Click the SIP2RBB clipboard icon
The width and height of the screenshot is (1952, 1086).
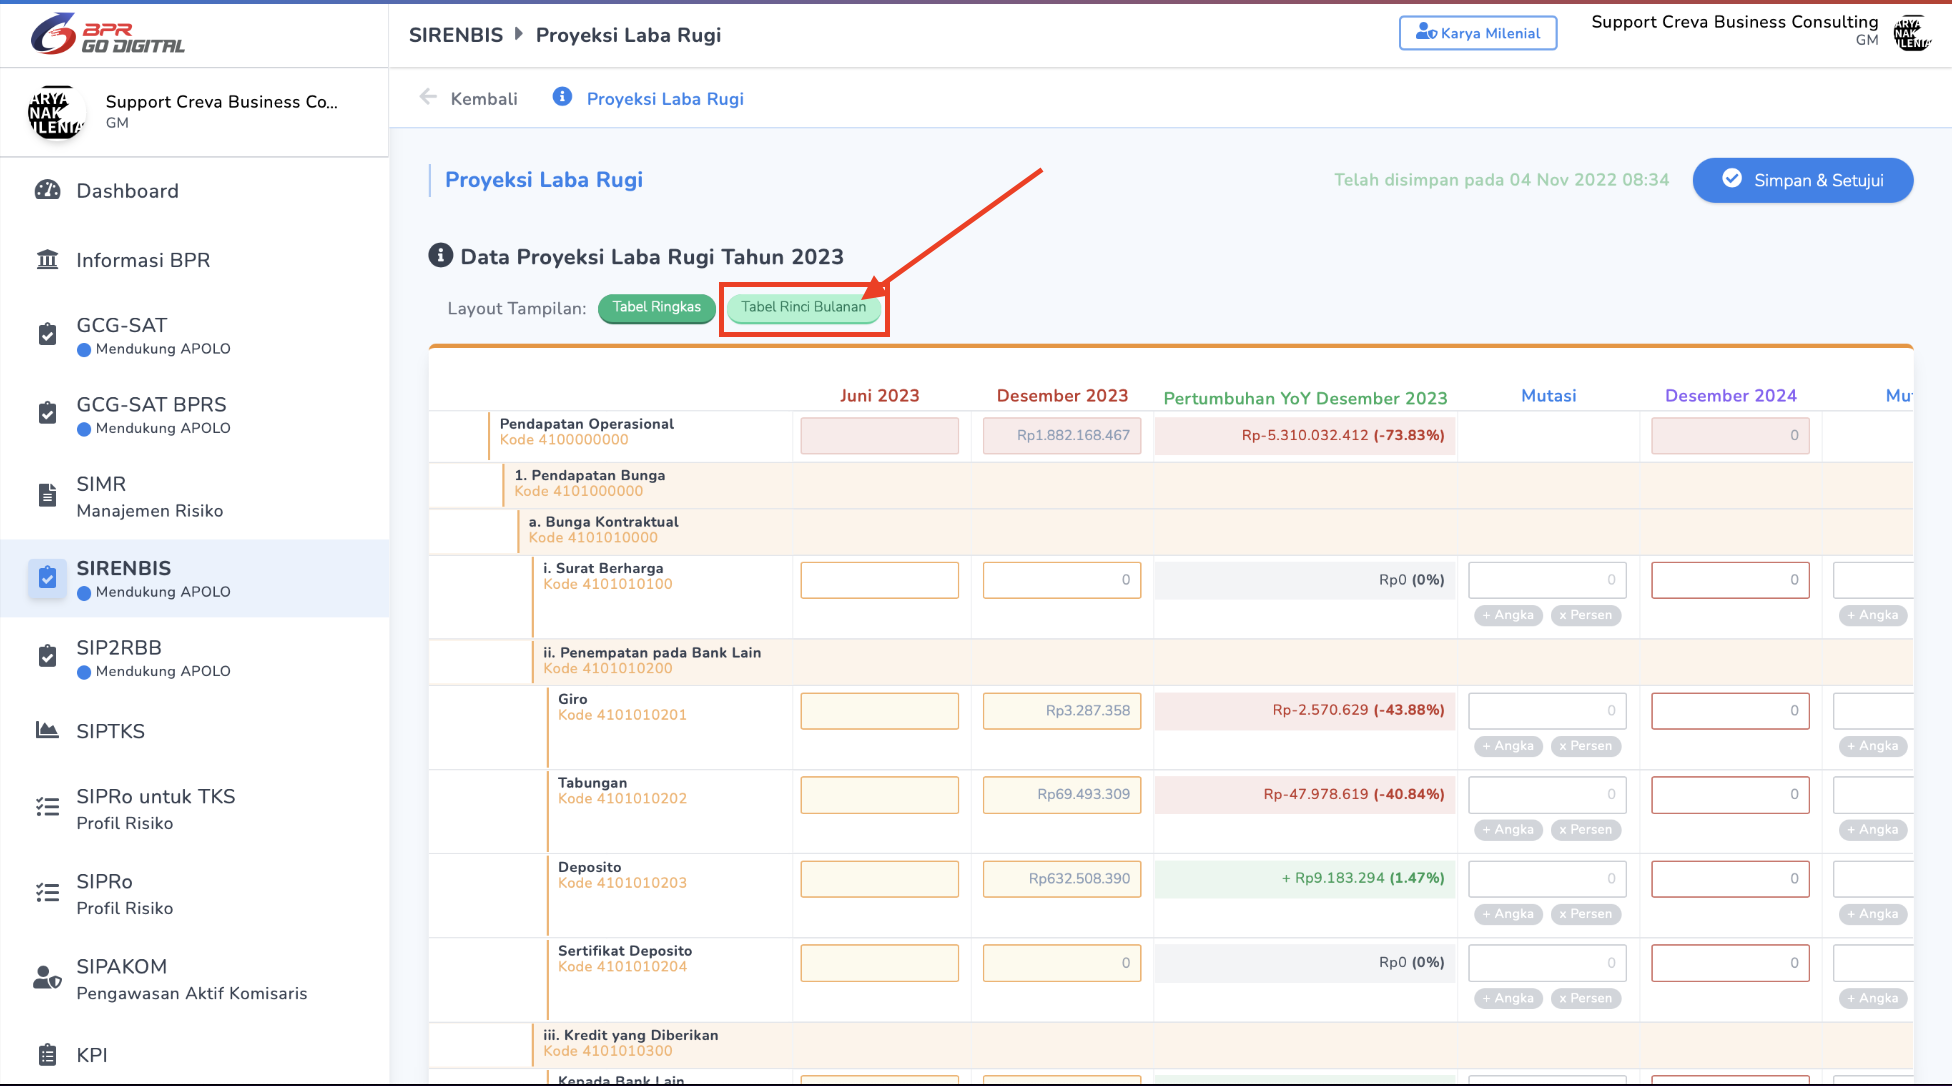tap(47, 656)
